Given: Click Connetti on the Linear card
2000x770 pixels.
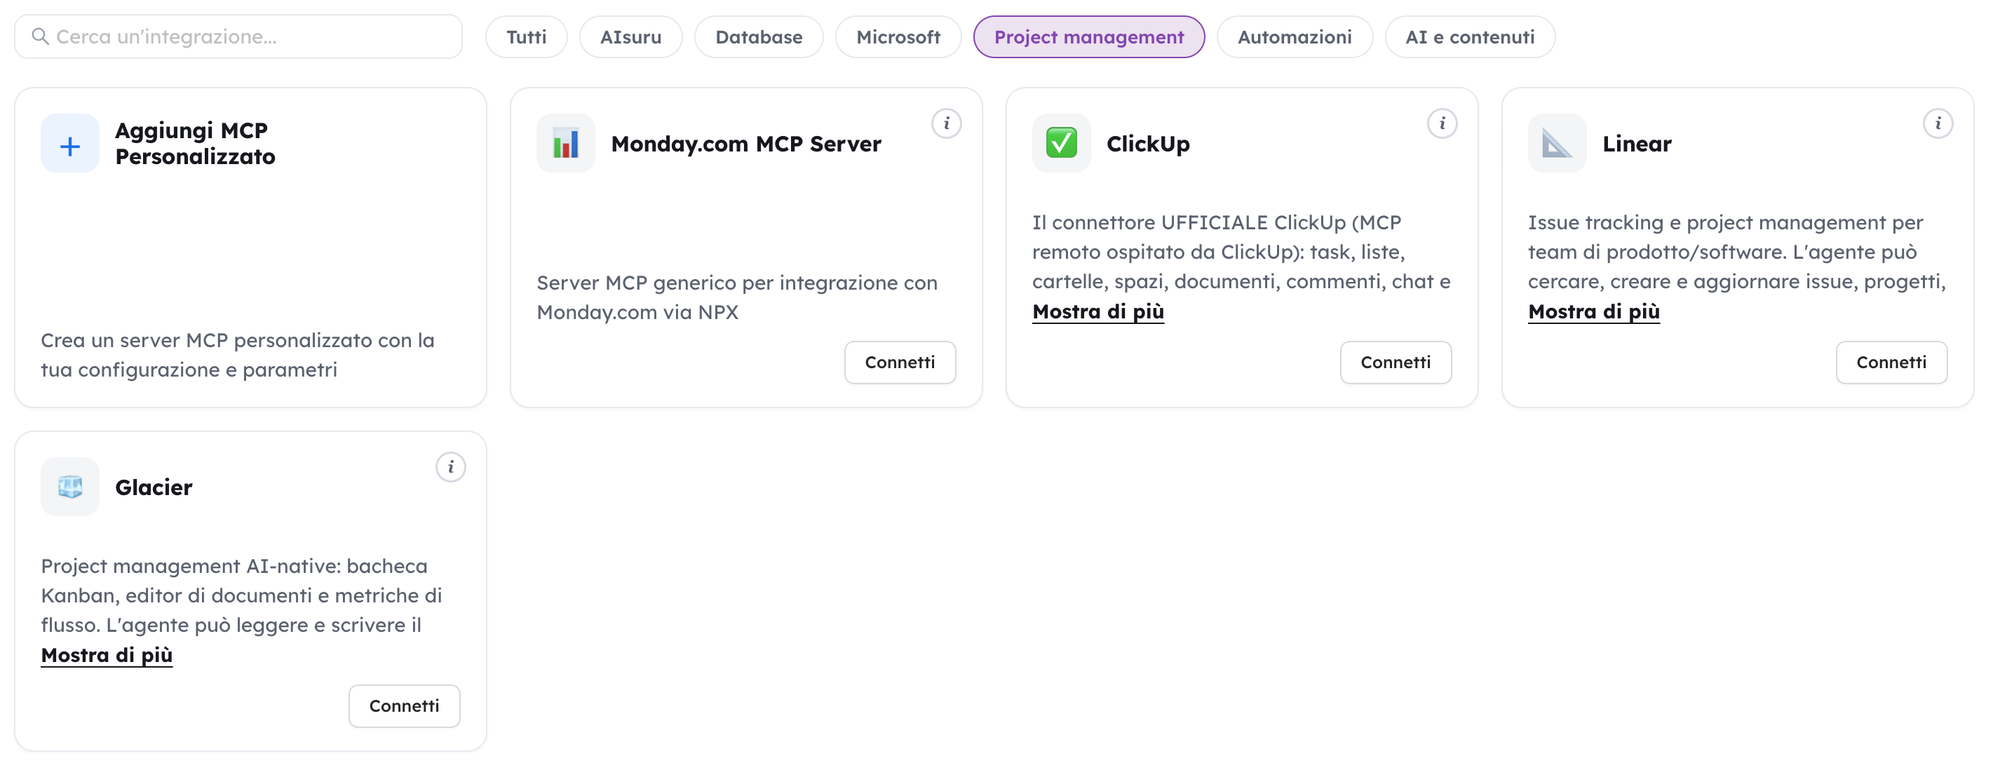Looking at the screenshot, I should click(1891, 362).
